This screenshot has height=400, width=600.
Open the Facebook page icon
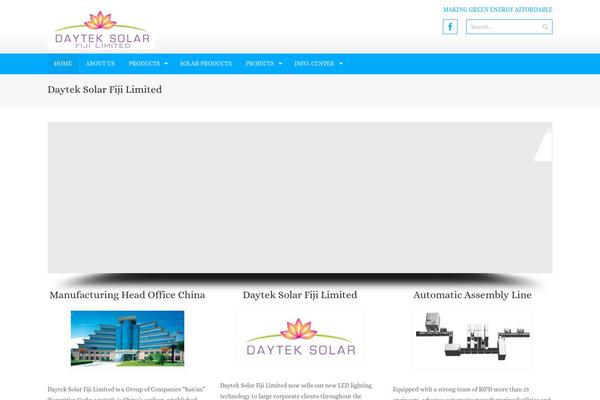pyautogui.click(x=450, y=27)
